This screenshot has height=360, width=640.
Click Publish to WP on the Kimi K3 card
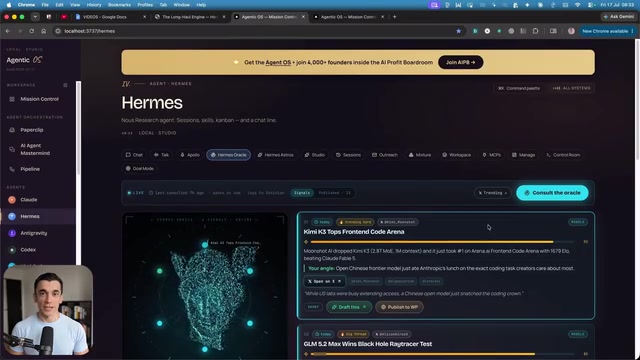[399, 307]
